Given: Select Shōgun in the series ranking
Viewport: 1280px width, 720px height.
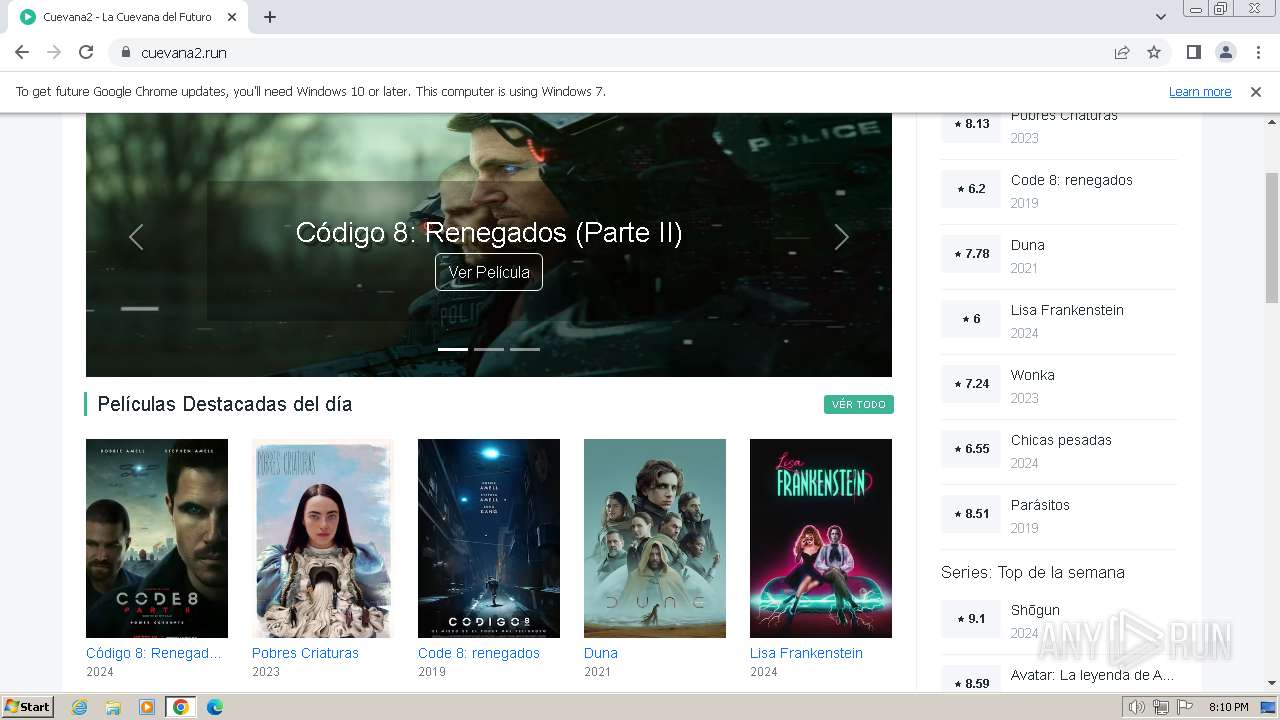Looking at the screenshot, I should tap(1035, 610).
